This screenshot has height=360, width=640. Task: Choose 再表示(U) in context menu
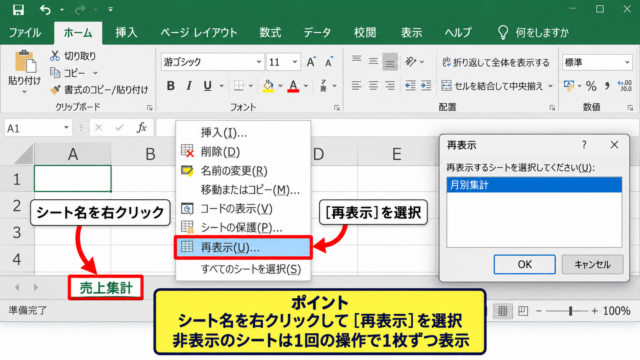pos(243,247)
